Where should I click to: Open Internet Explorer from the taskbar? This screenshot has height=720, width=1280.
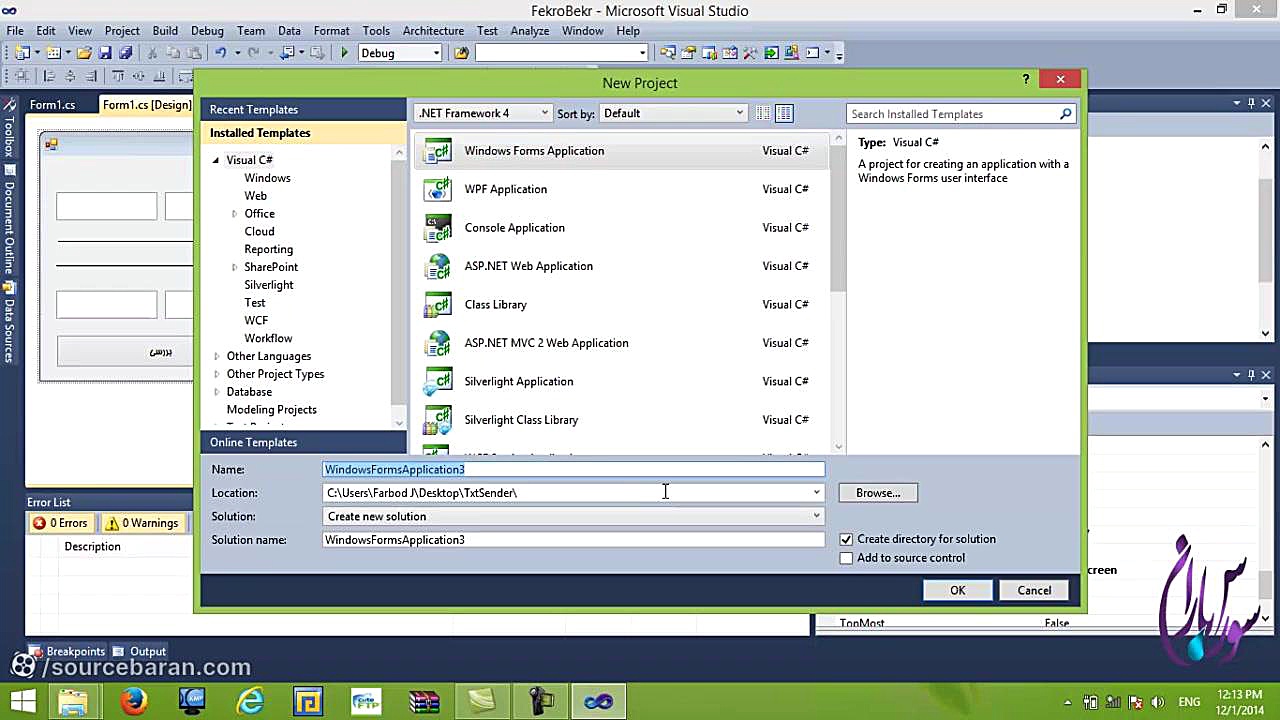click(x=250, y=701)
